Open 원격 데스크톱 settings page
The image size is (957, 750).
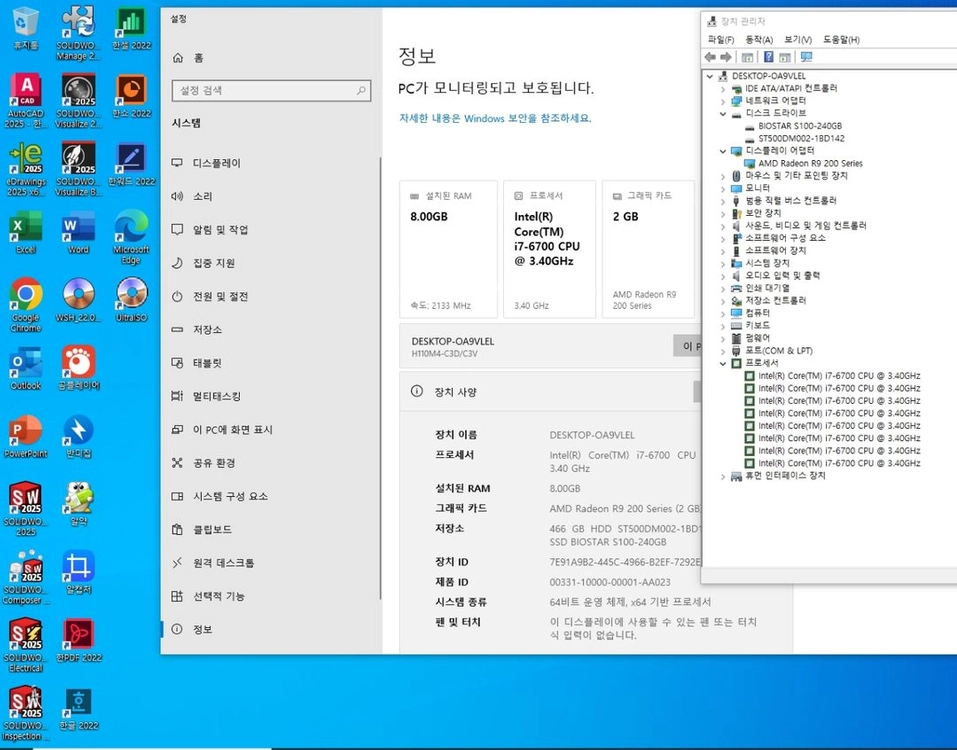click(271, 563)
